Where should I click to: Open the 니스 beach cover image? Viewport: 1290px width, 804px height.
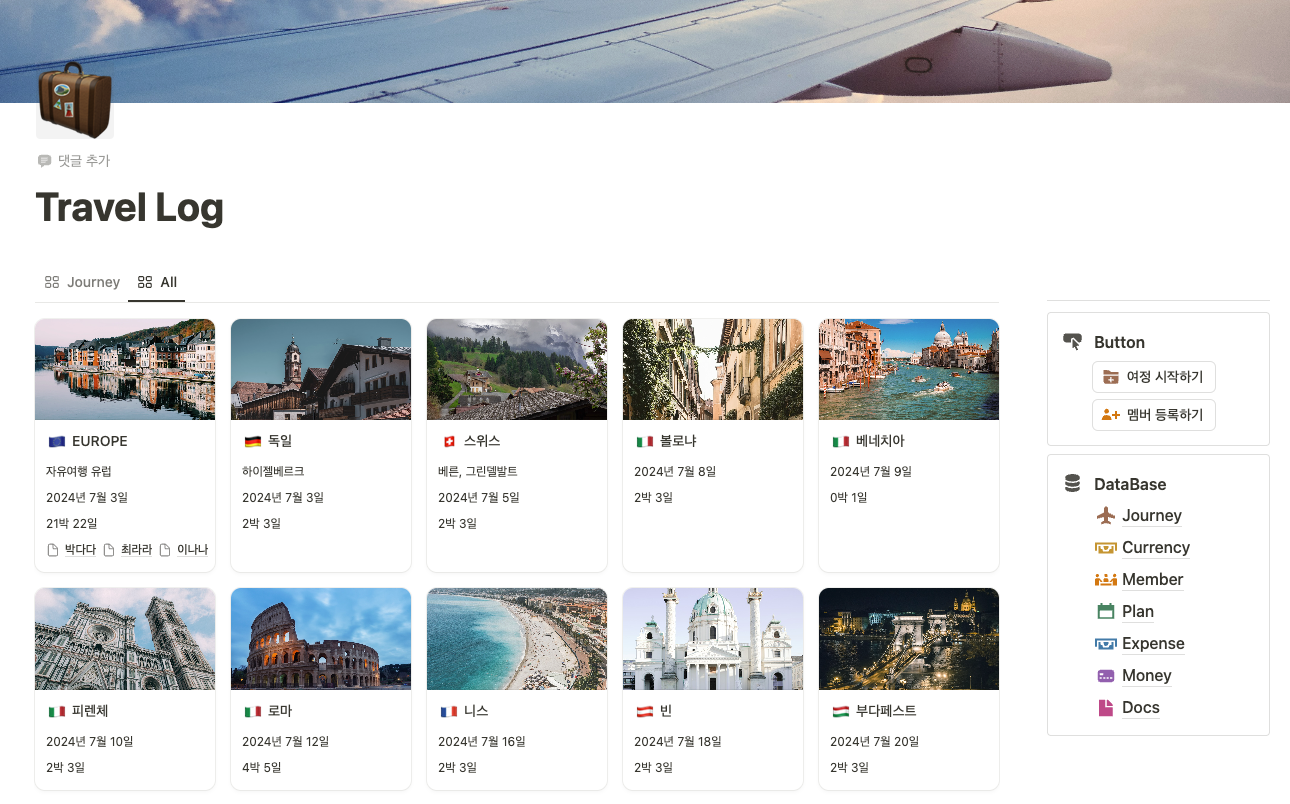click(517, 639)
